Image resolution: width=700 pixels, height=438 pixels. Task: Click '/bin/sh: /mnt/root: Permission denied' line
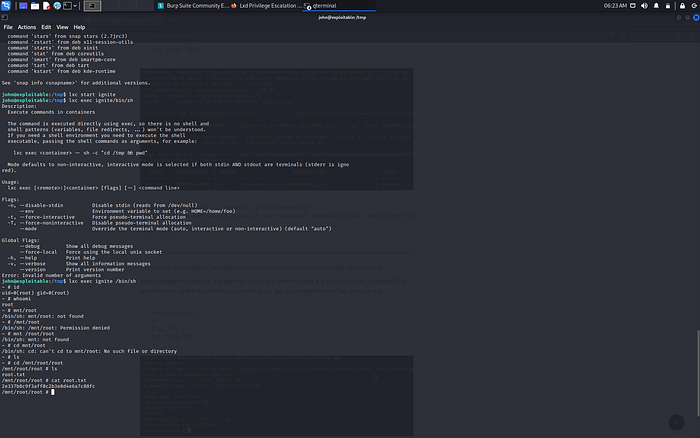pyautogui.click(x=56, y=328)
